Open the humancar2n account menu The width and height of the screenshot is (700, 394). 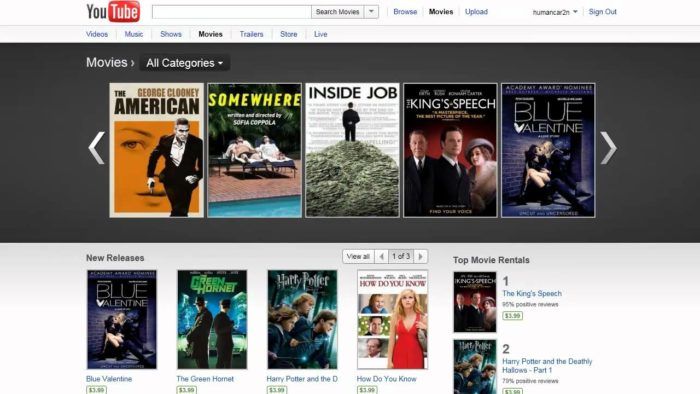[555, 12]
